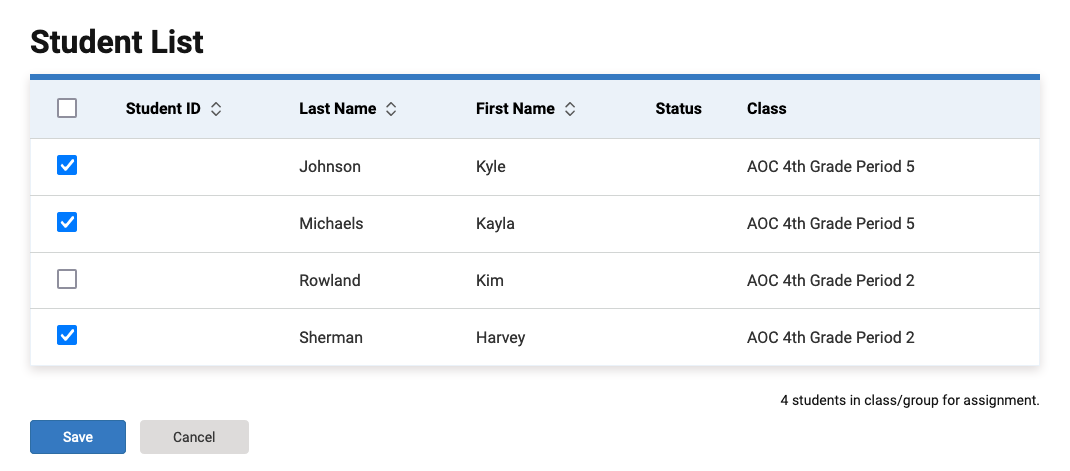Deselect the checkbox for Harvey Sherman
The image size is (1070, 471).
pyautogui.click(x=67, y=335)
